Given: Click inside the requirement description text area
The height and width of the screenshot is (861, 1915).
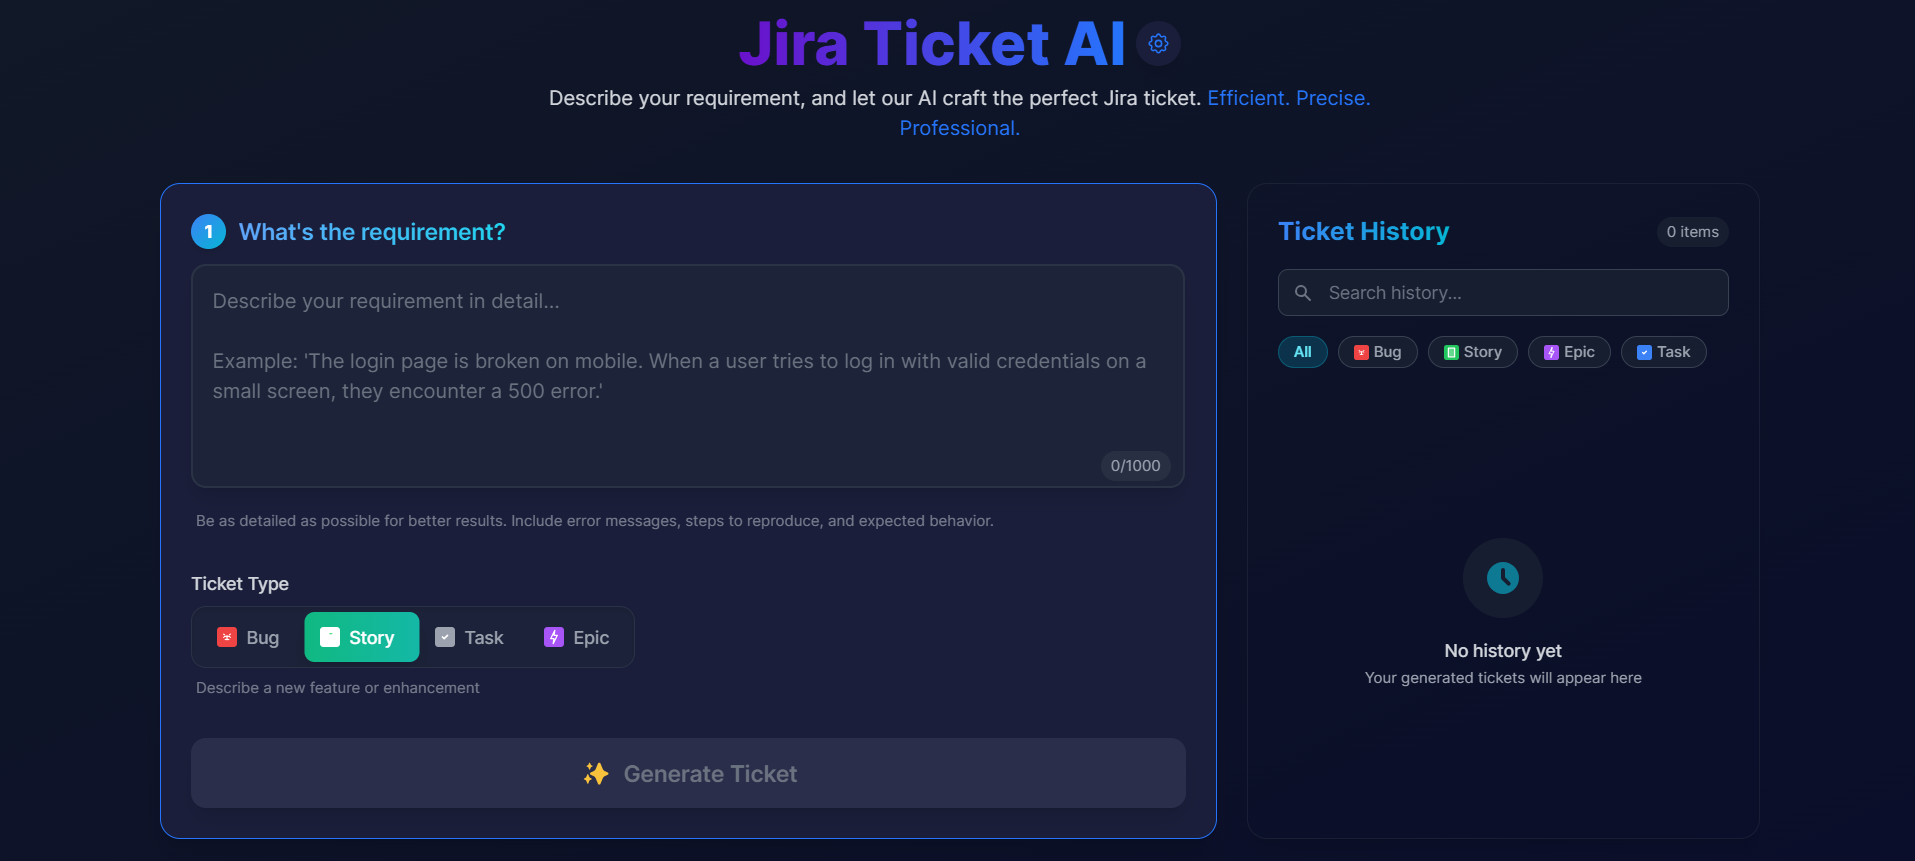Looking at the screenshot, I should point(687,376).
